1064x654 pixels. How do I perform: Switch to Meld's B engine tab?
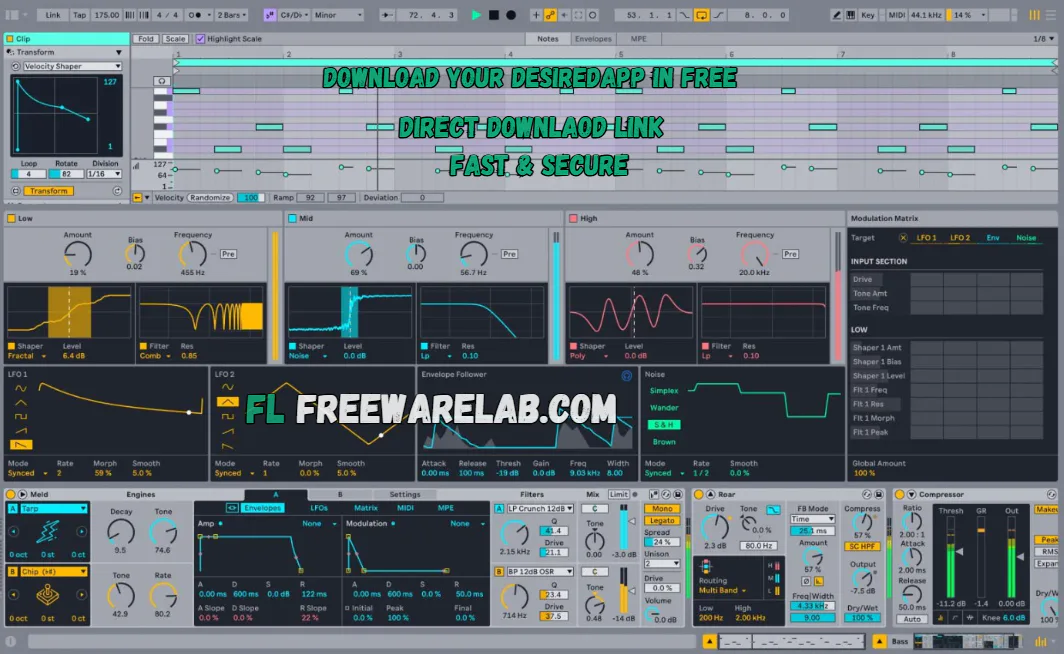point(339,495)
